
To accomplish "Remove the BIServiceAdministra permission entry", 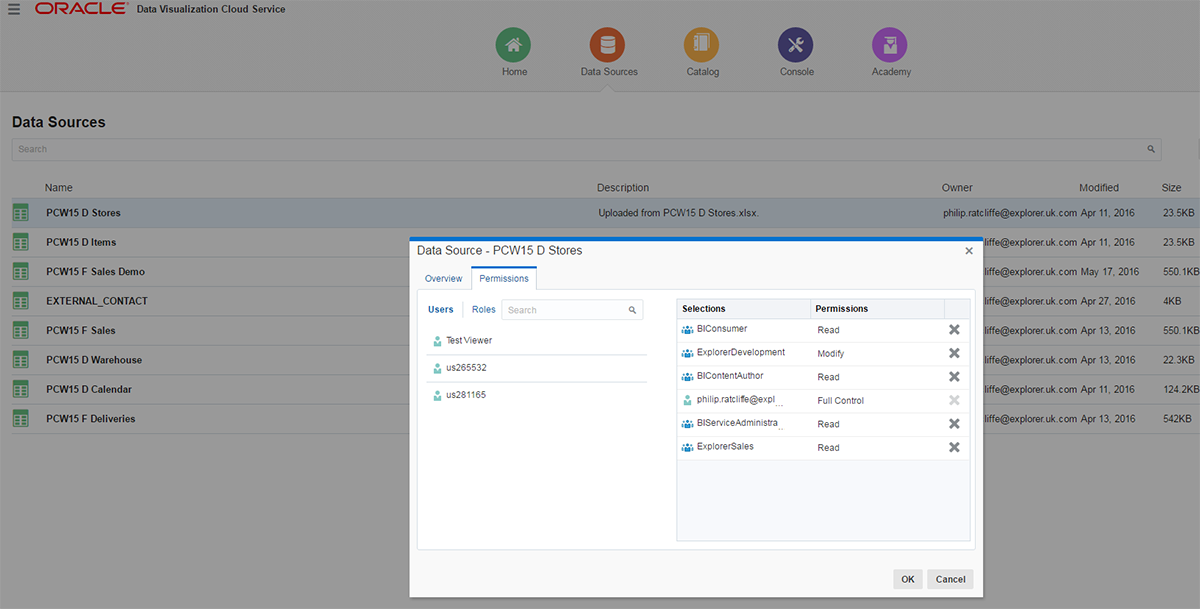I will click(x=954, y=424).
